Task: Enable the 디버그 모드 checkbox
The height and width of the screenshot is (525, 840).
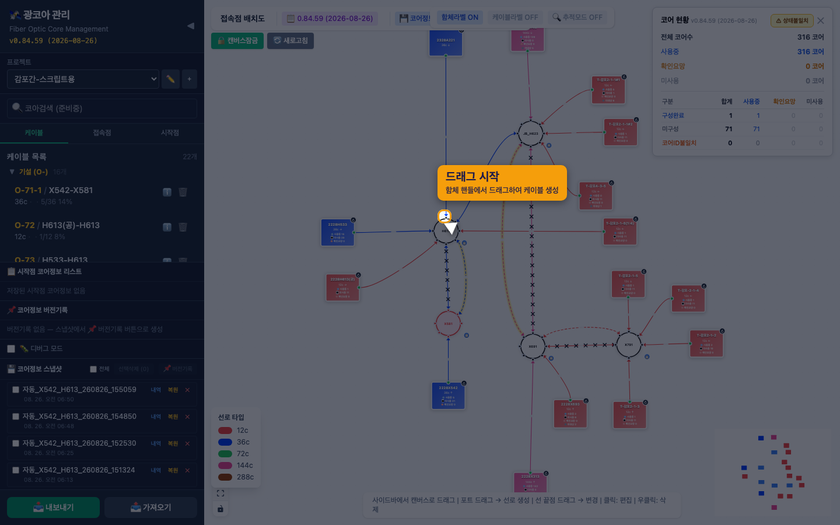Action: (11, 349)
